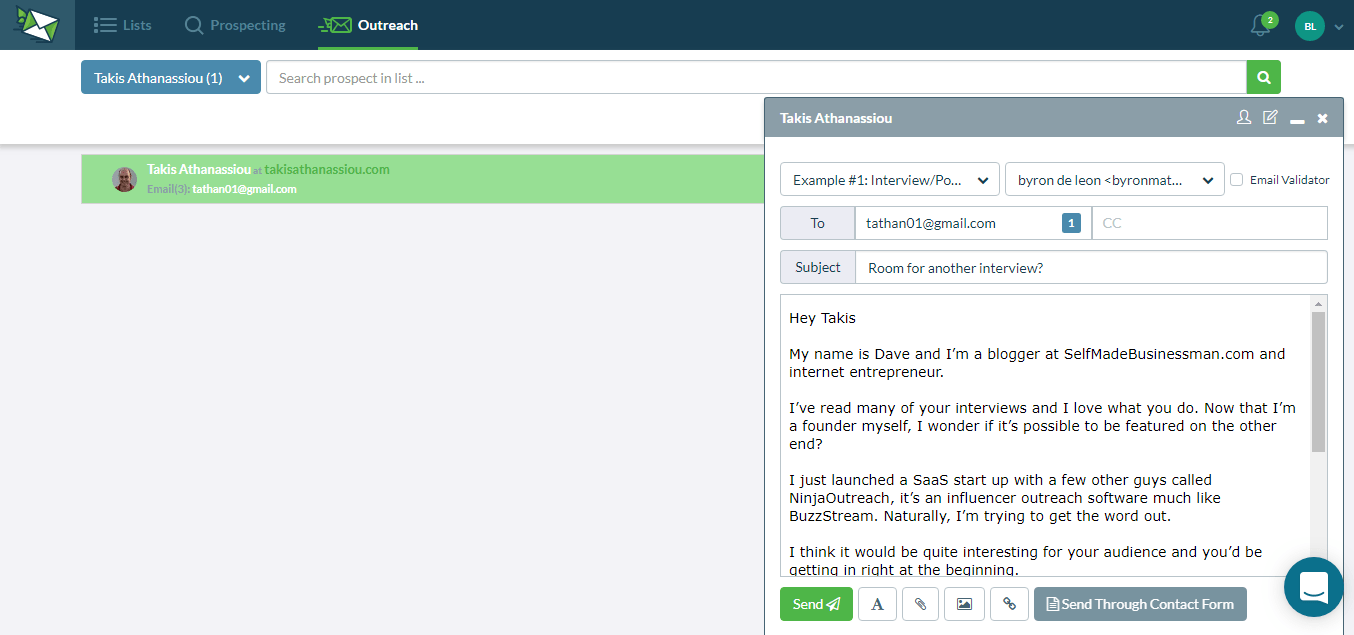Click the To recipient field
Screen dimensions: 1354x635
pyautogui.click(x=973, y=223)
